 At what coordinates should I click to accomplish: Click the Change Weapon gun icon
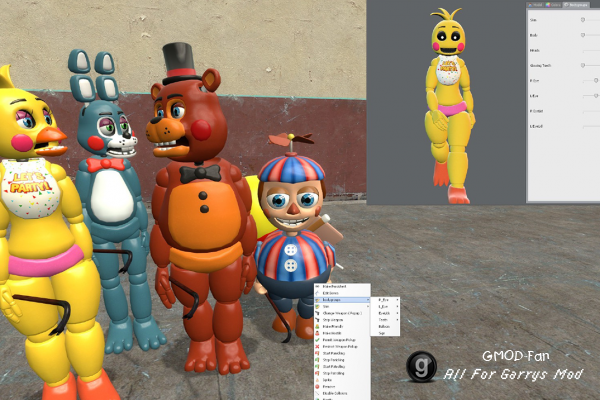(x=317, y=313)
